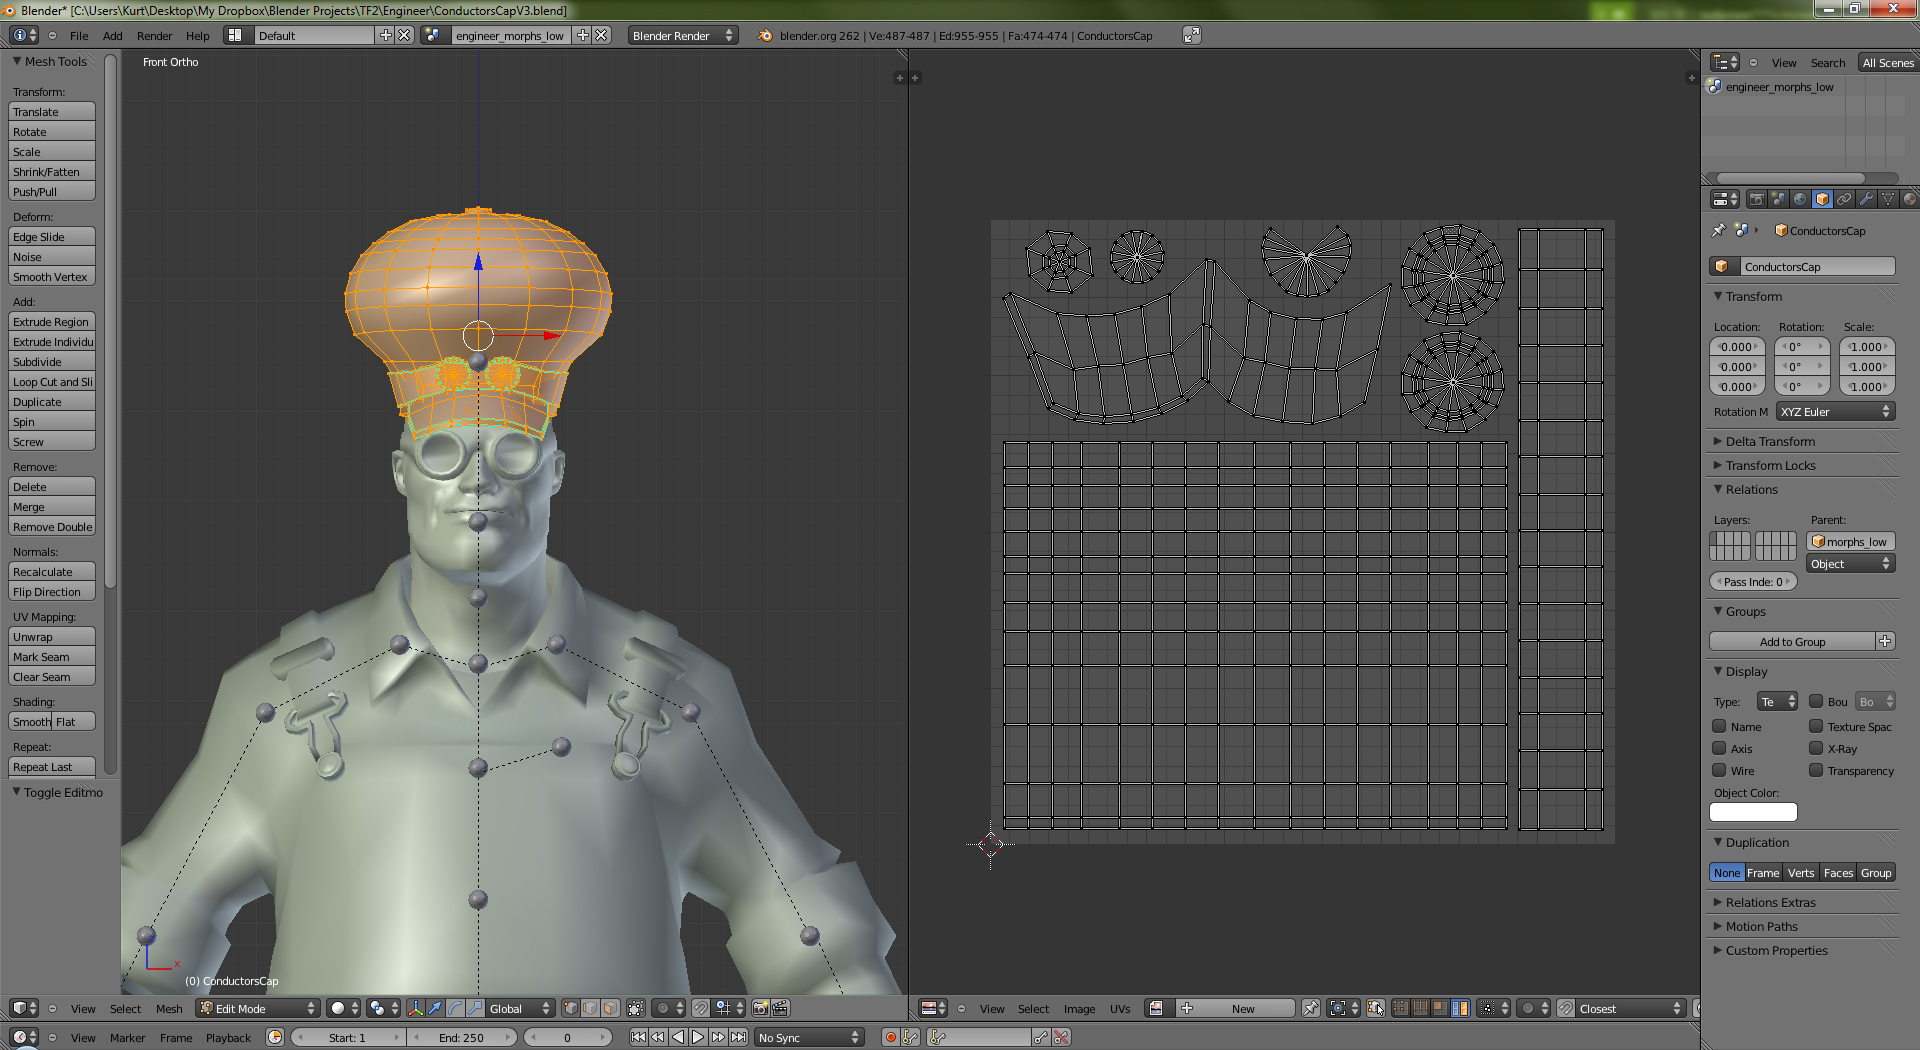Screen dimensions: 1920x1050
Task: Click the Subdivide button in Mesh Tools
Action: [52, 362]
